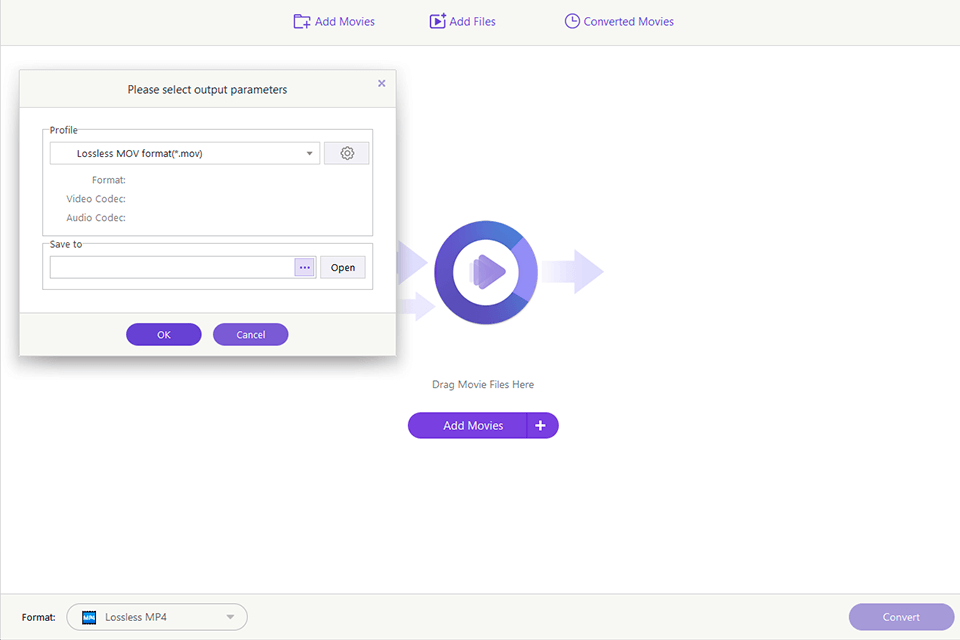Click the 'Drag Movie Files Here' drop area text
Image resolution: width=960 pixels, height=640 pixels.
483,384
